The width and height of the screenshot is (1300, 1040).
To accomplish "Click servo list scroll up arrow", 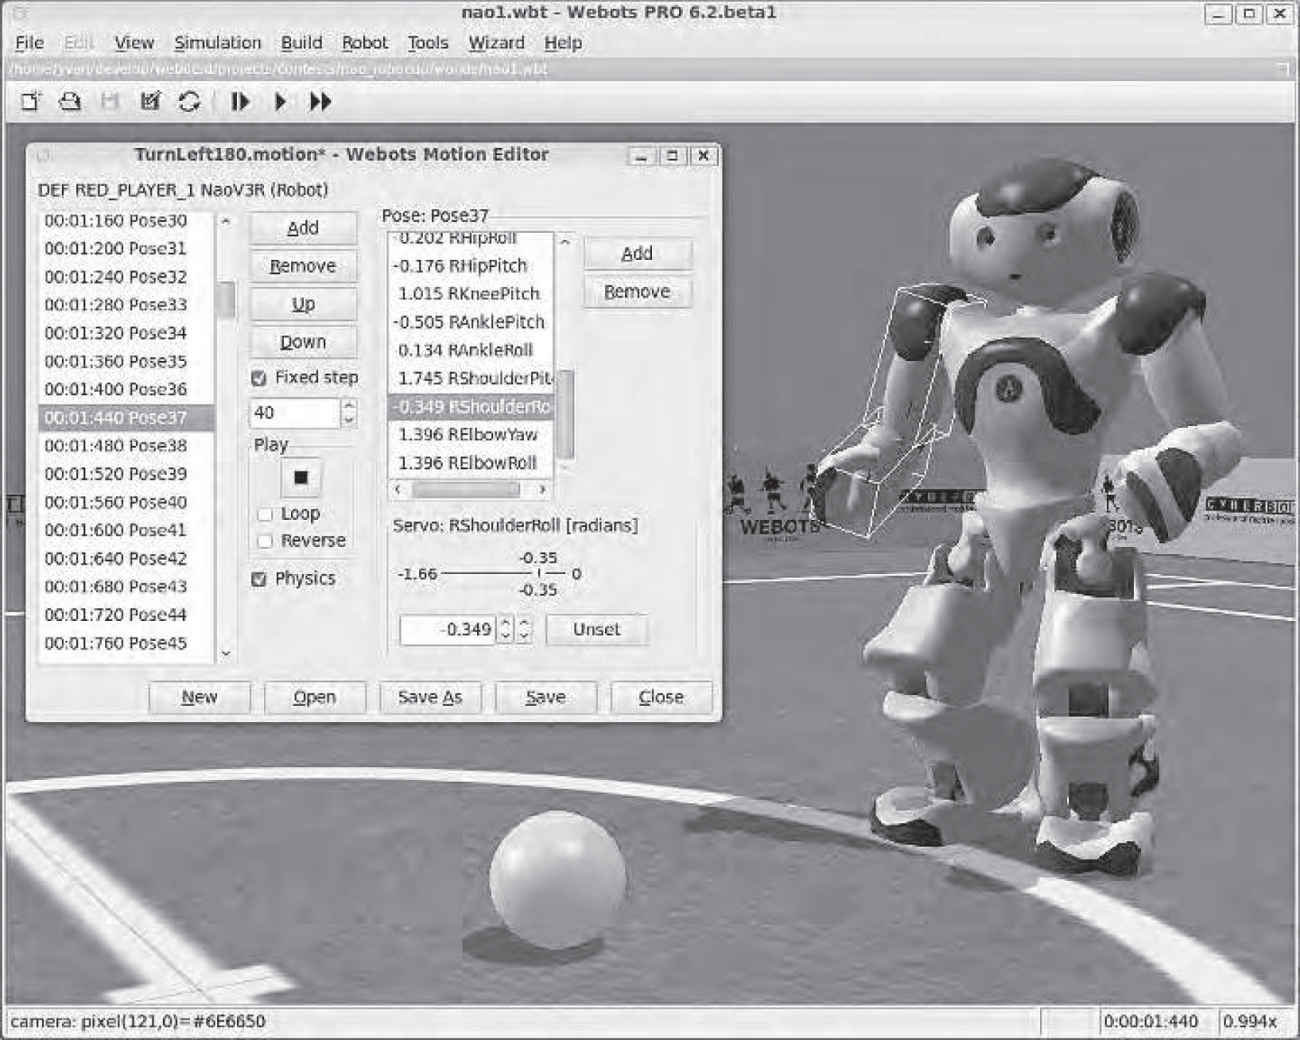I will (x=566, y=243).
